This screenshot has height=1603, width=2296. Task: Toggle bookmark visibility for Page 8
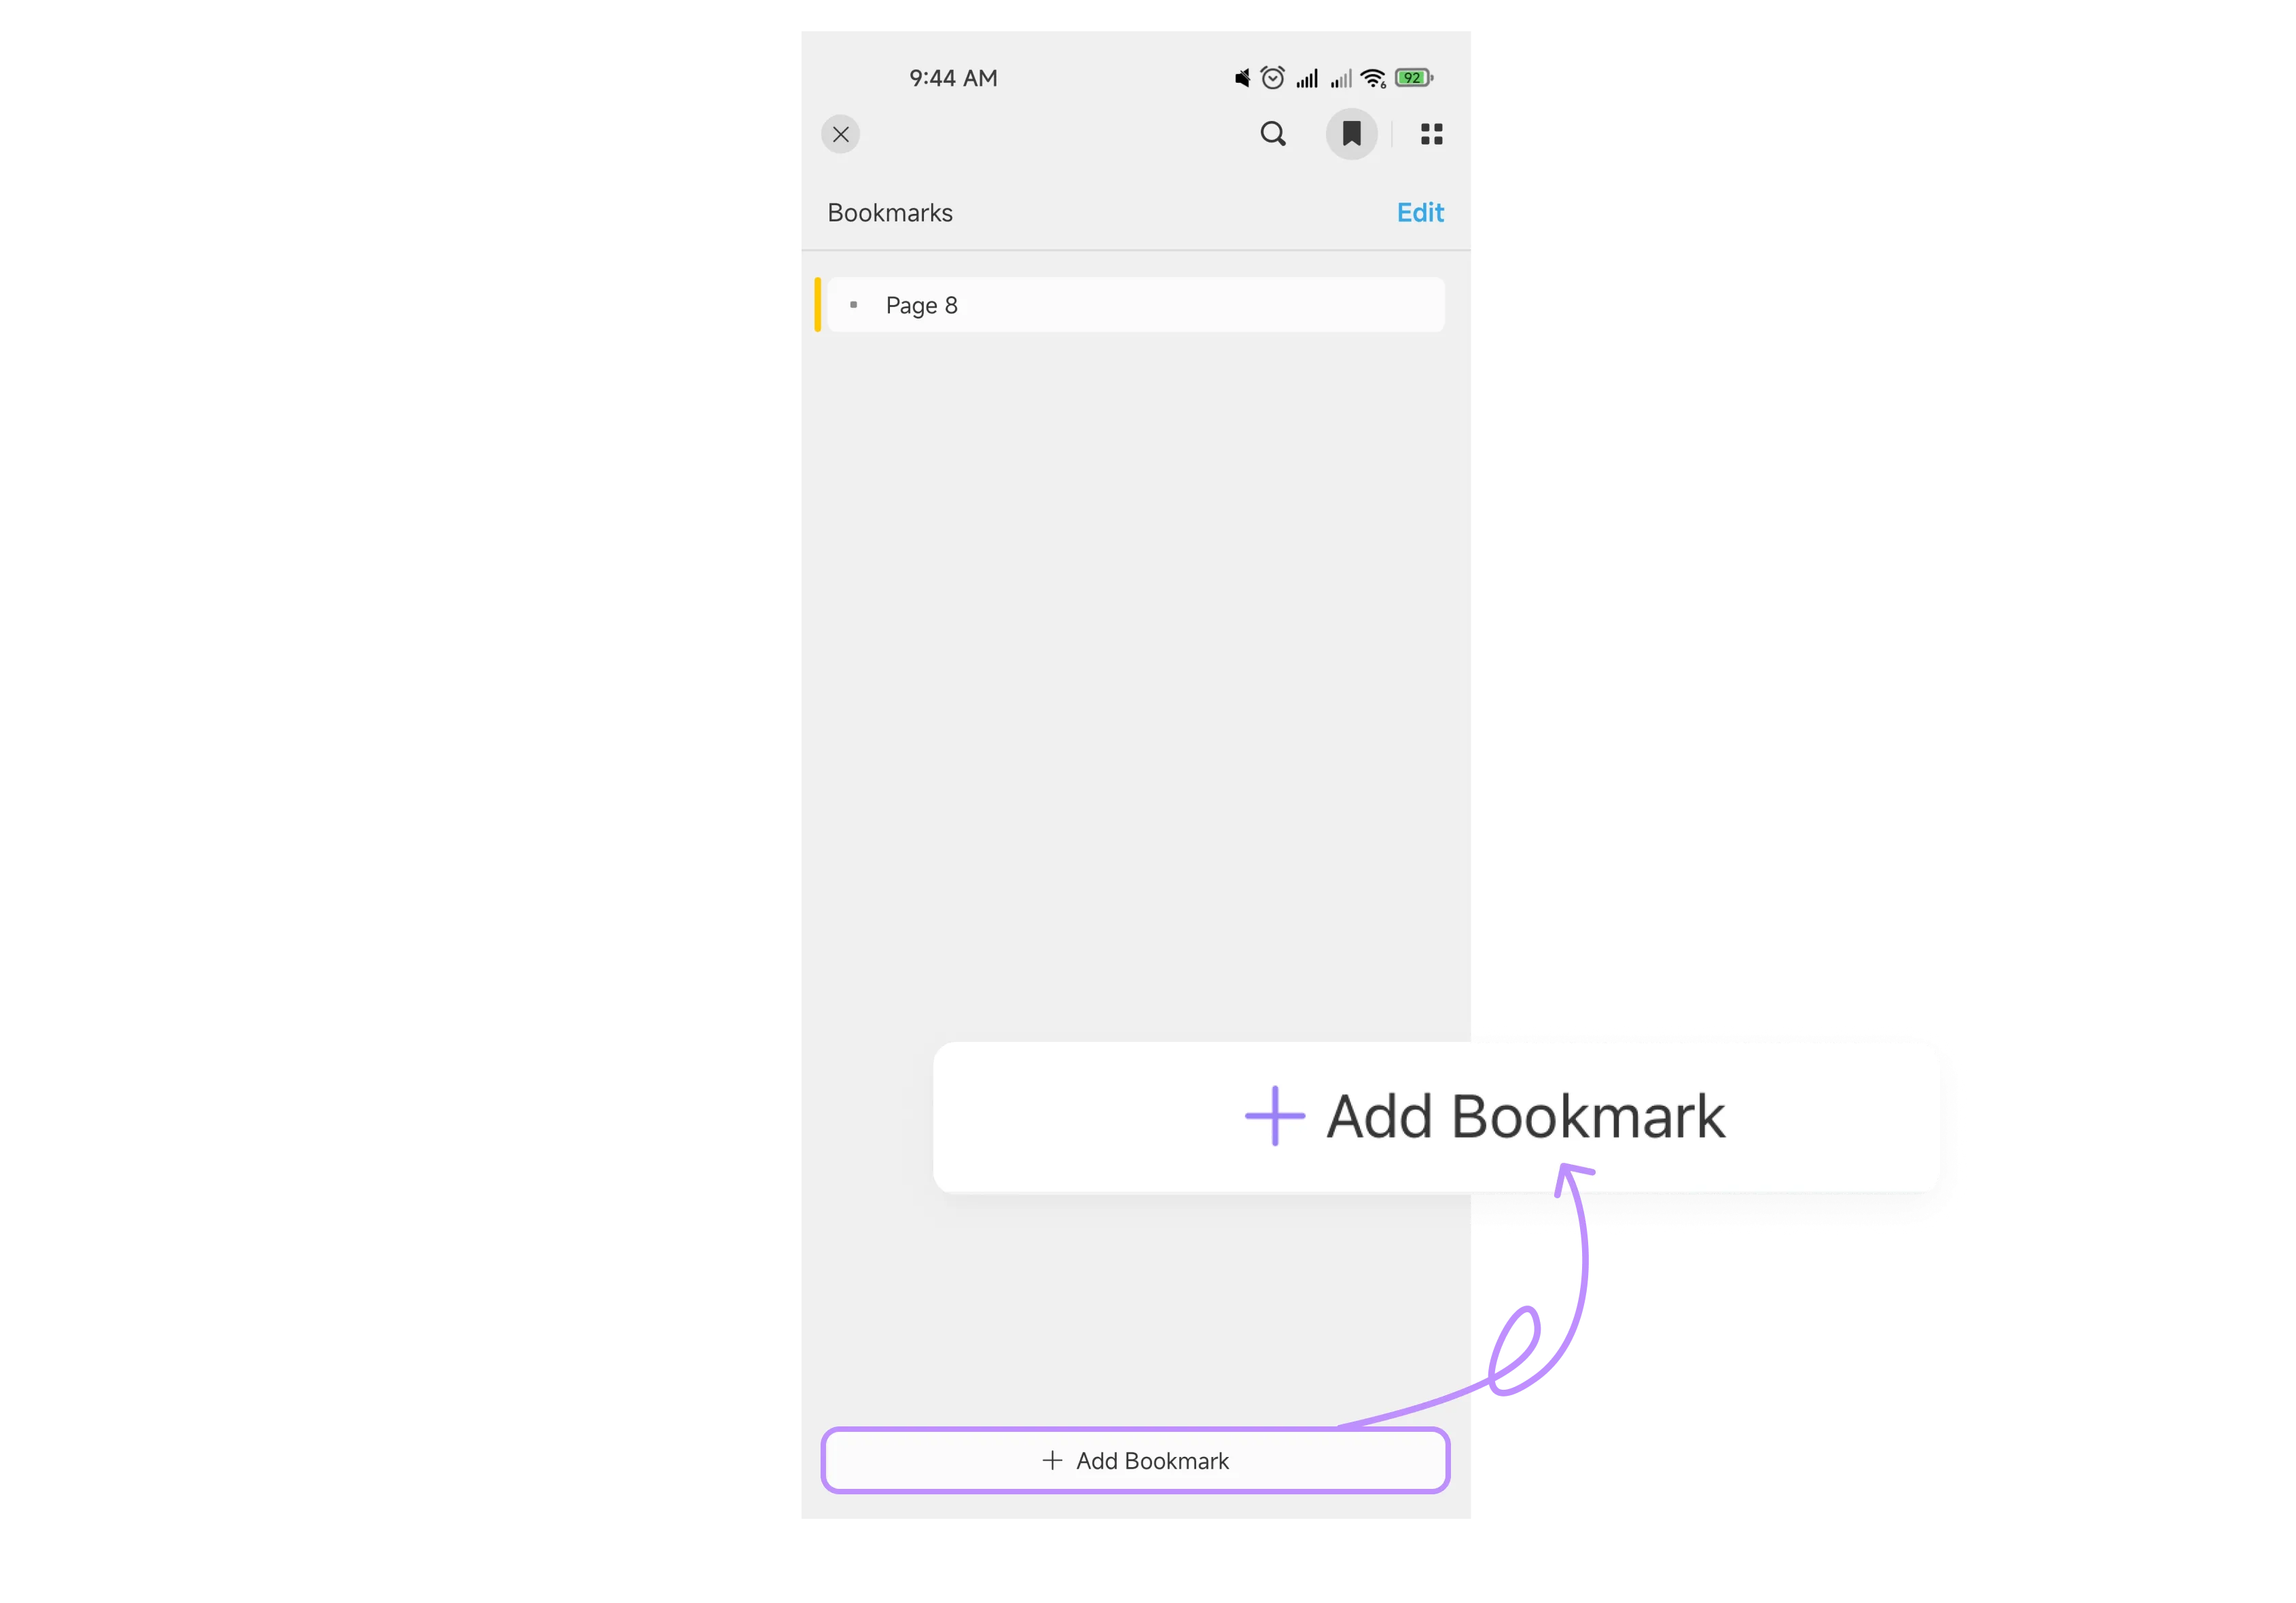855,304
